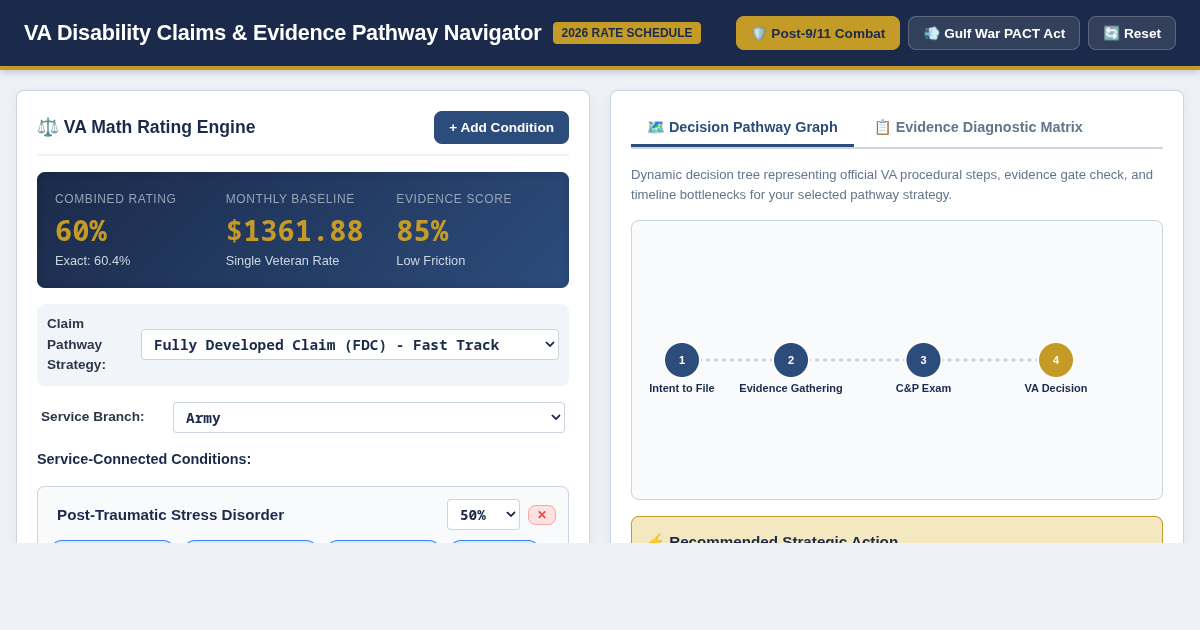
Task: Click the Post-Traumatic Stress Disorder condition name
Action: [170, 515]
